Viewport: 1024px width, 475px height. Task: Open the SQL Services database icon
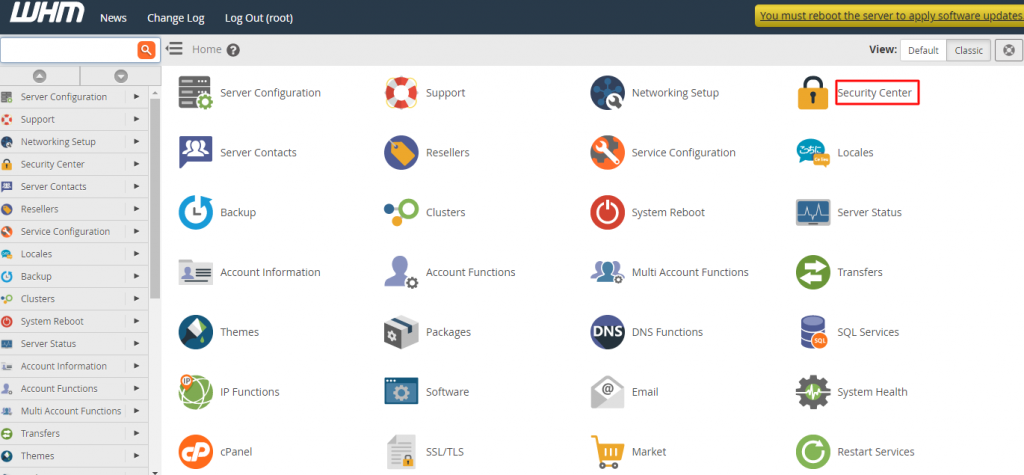[812, 332]
